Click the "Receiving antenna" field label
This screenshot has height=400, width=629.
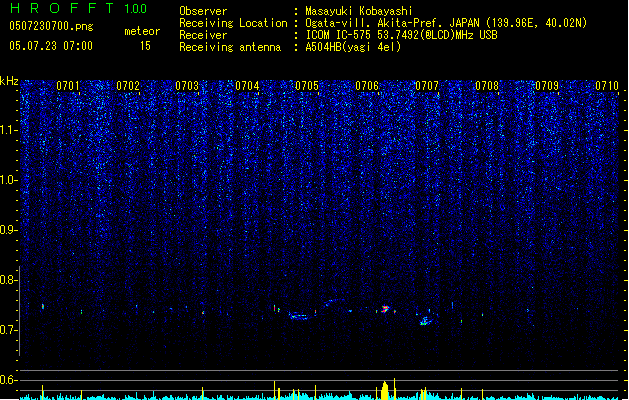(x=230, y=47)
